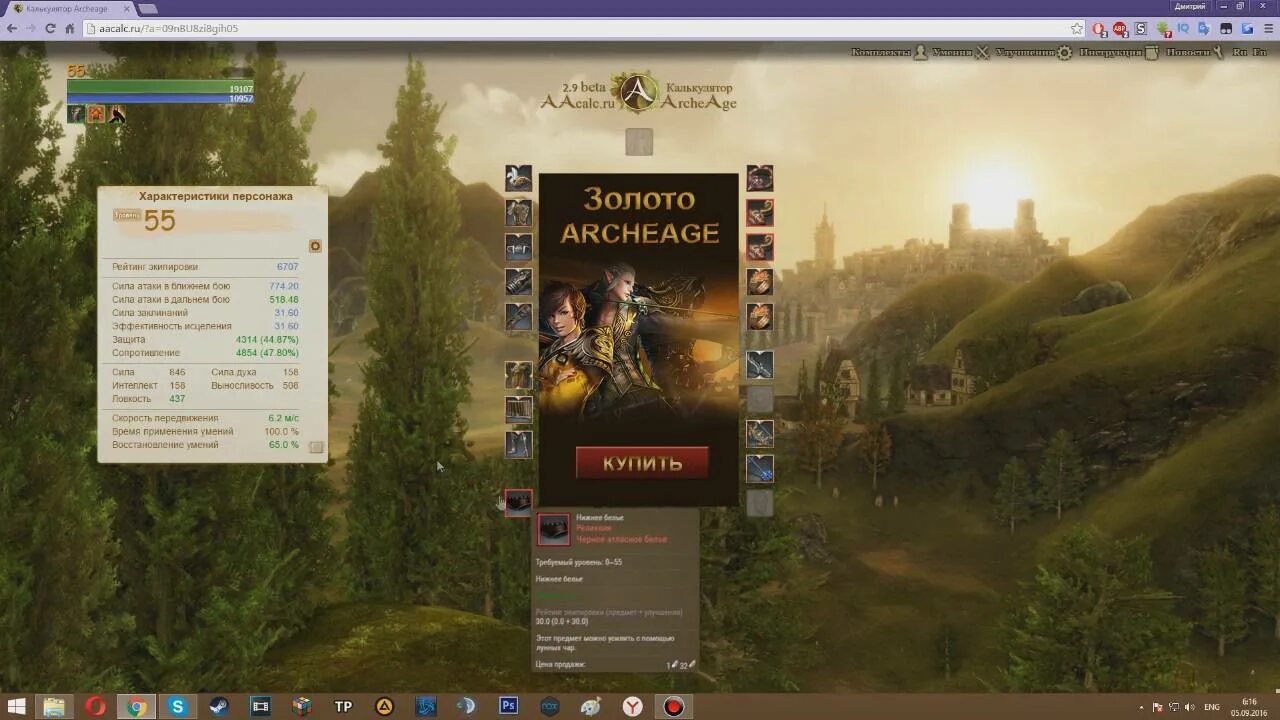Screen dimensions: 1280x720
Task: Open the Chrome menu button
Action: coord(1268,29)
